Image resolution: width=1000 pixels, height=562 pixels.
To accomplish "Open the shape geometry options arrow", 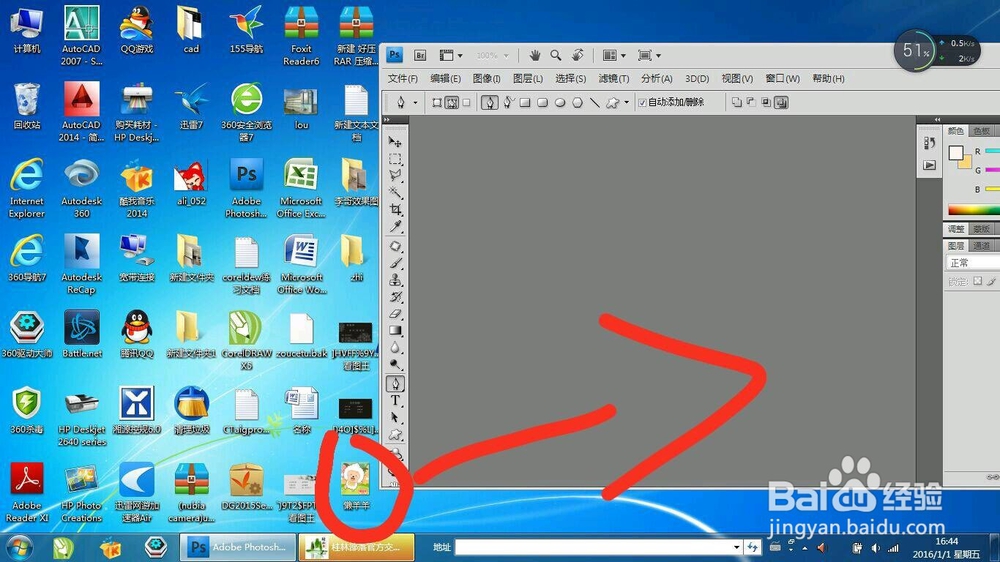I will click(x=626, y=103).
